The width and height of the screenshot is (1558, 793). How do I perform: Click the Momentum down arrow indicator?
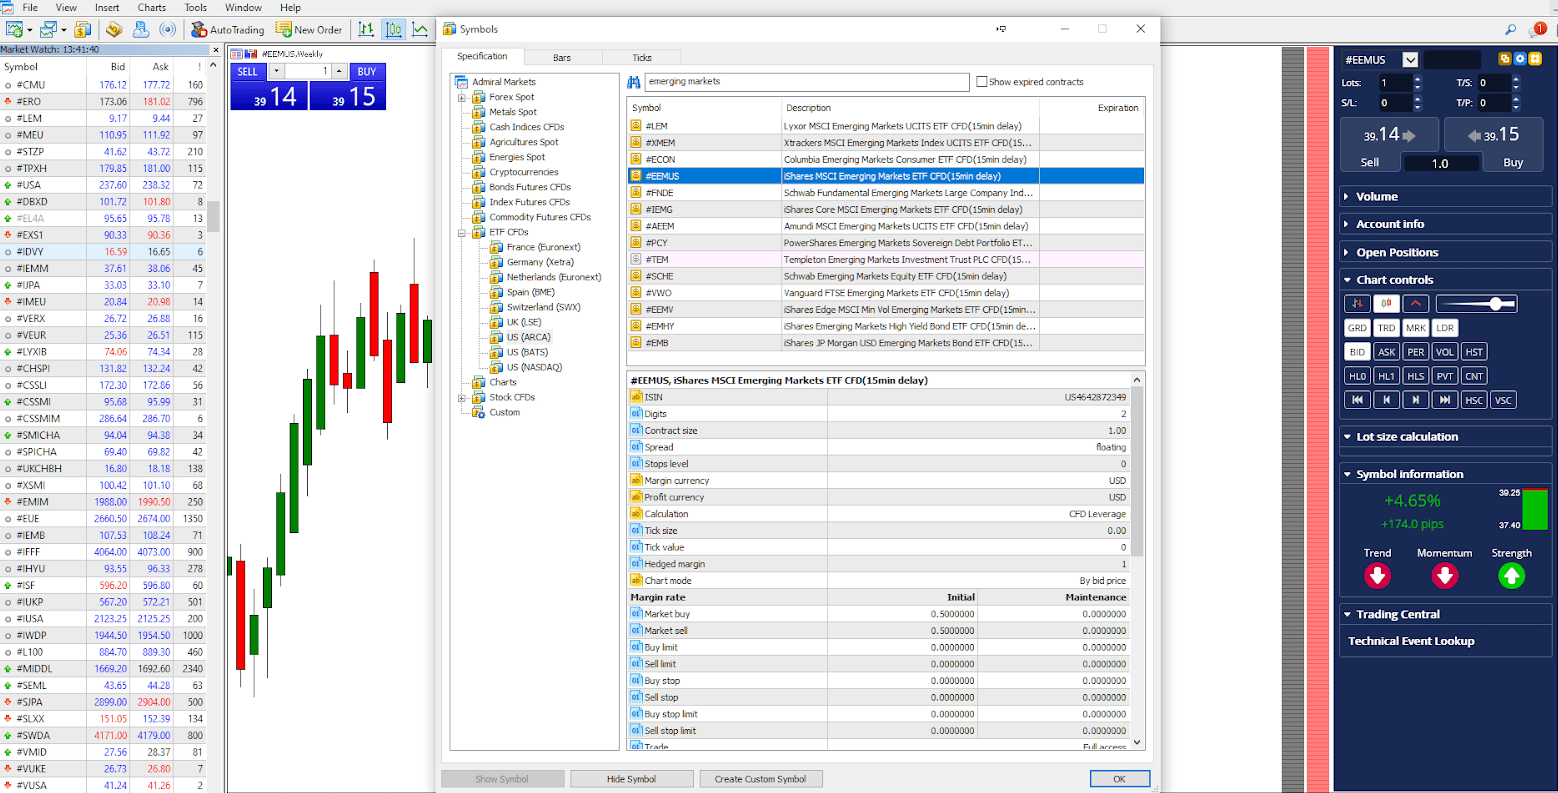[1444, 576]
